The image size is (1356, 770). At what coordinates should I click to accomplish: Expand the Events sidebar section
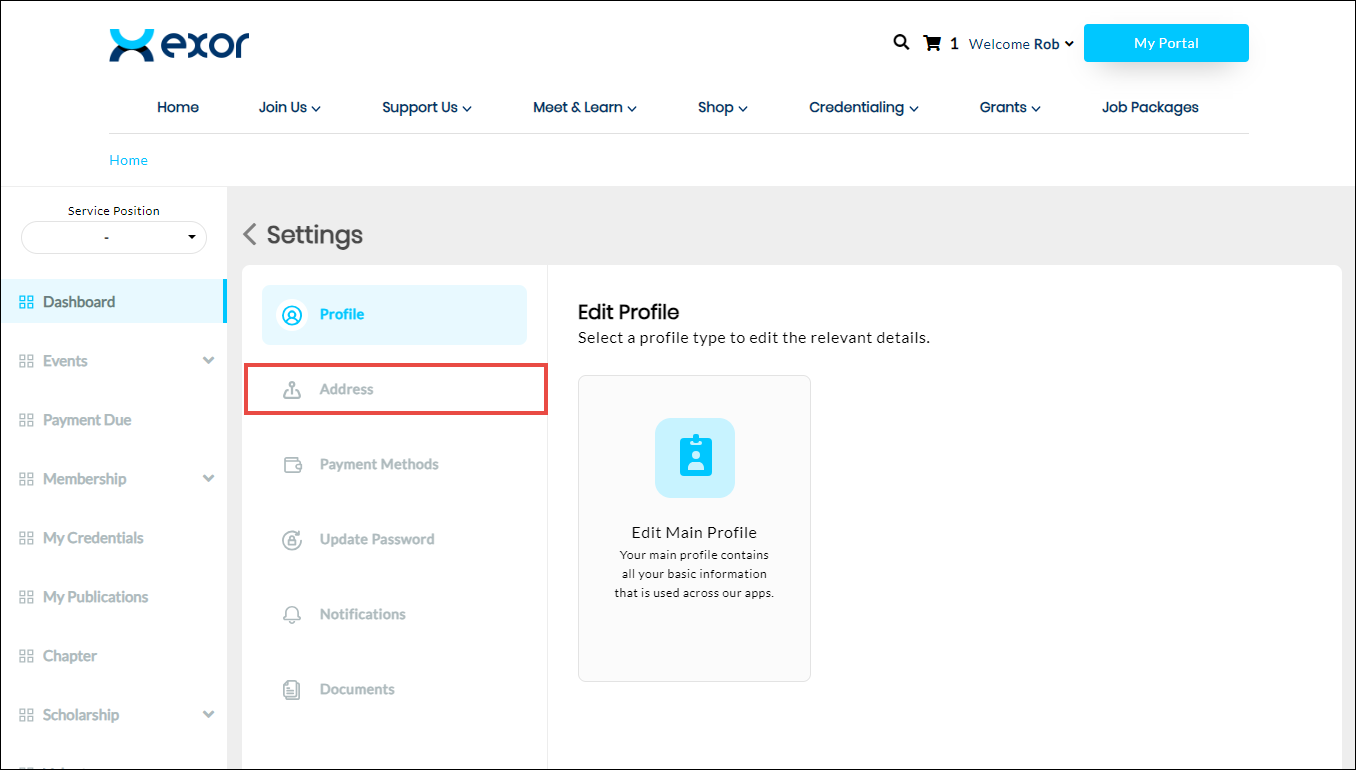208,361
